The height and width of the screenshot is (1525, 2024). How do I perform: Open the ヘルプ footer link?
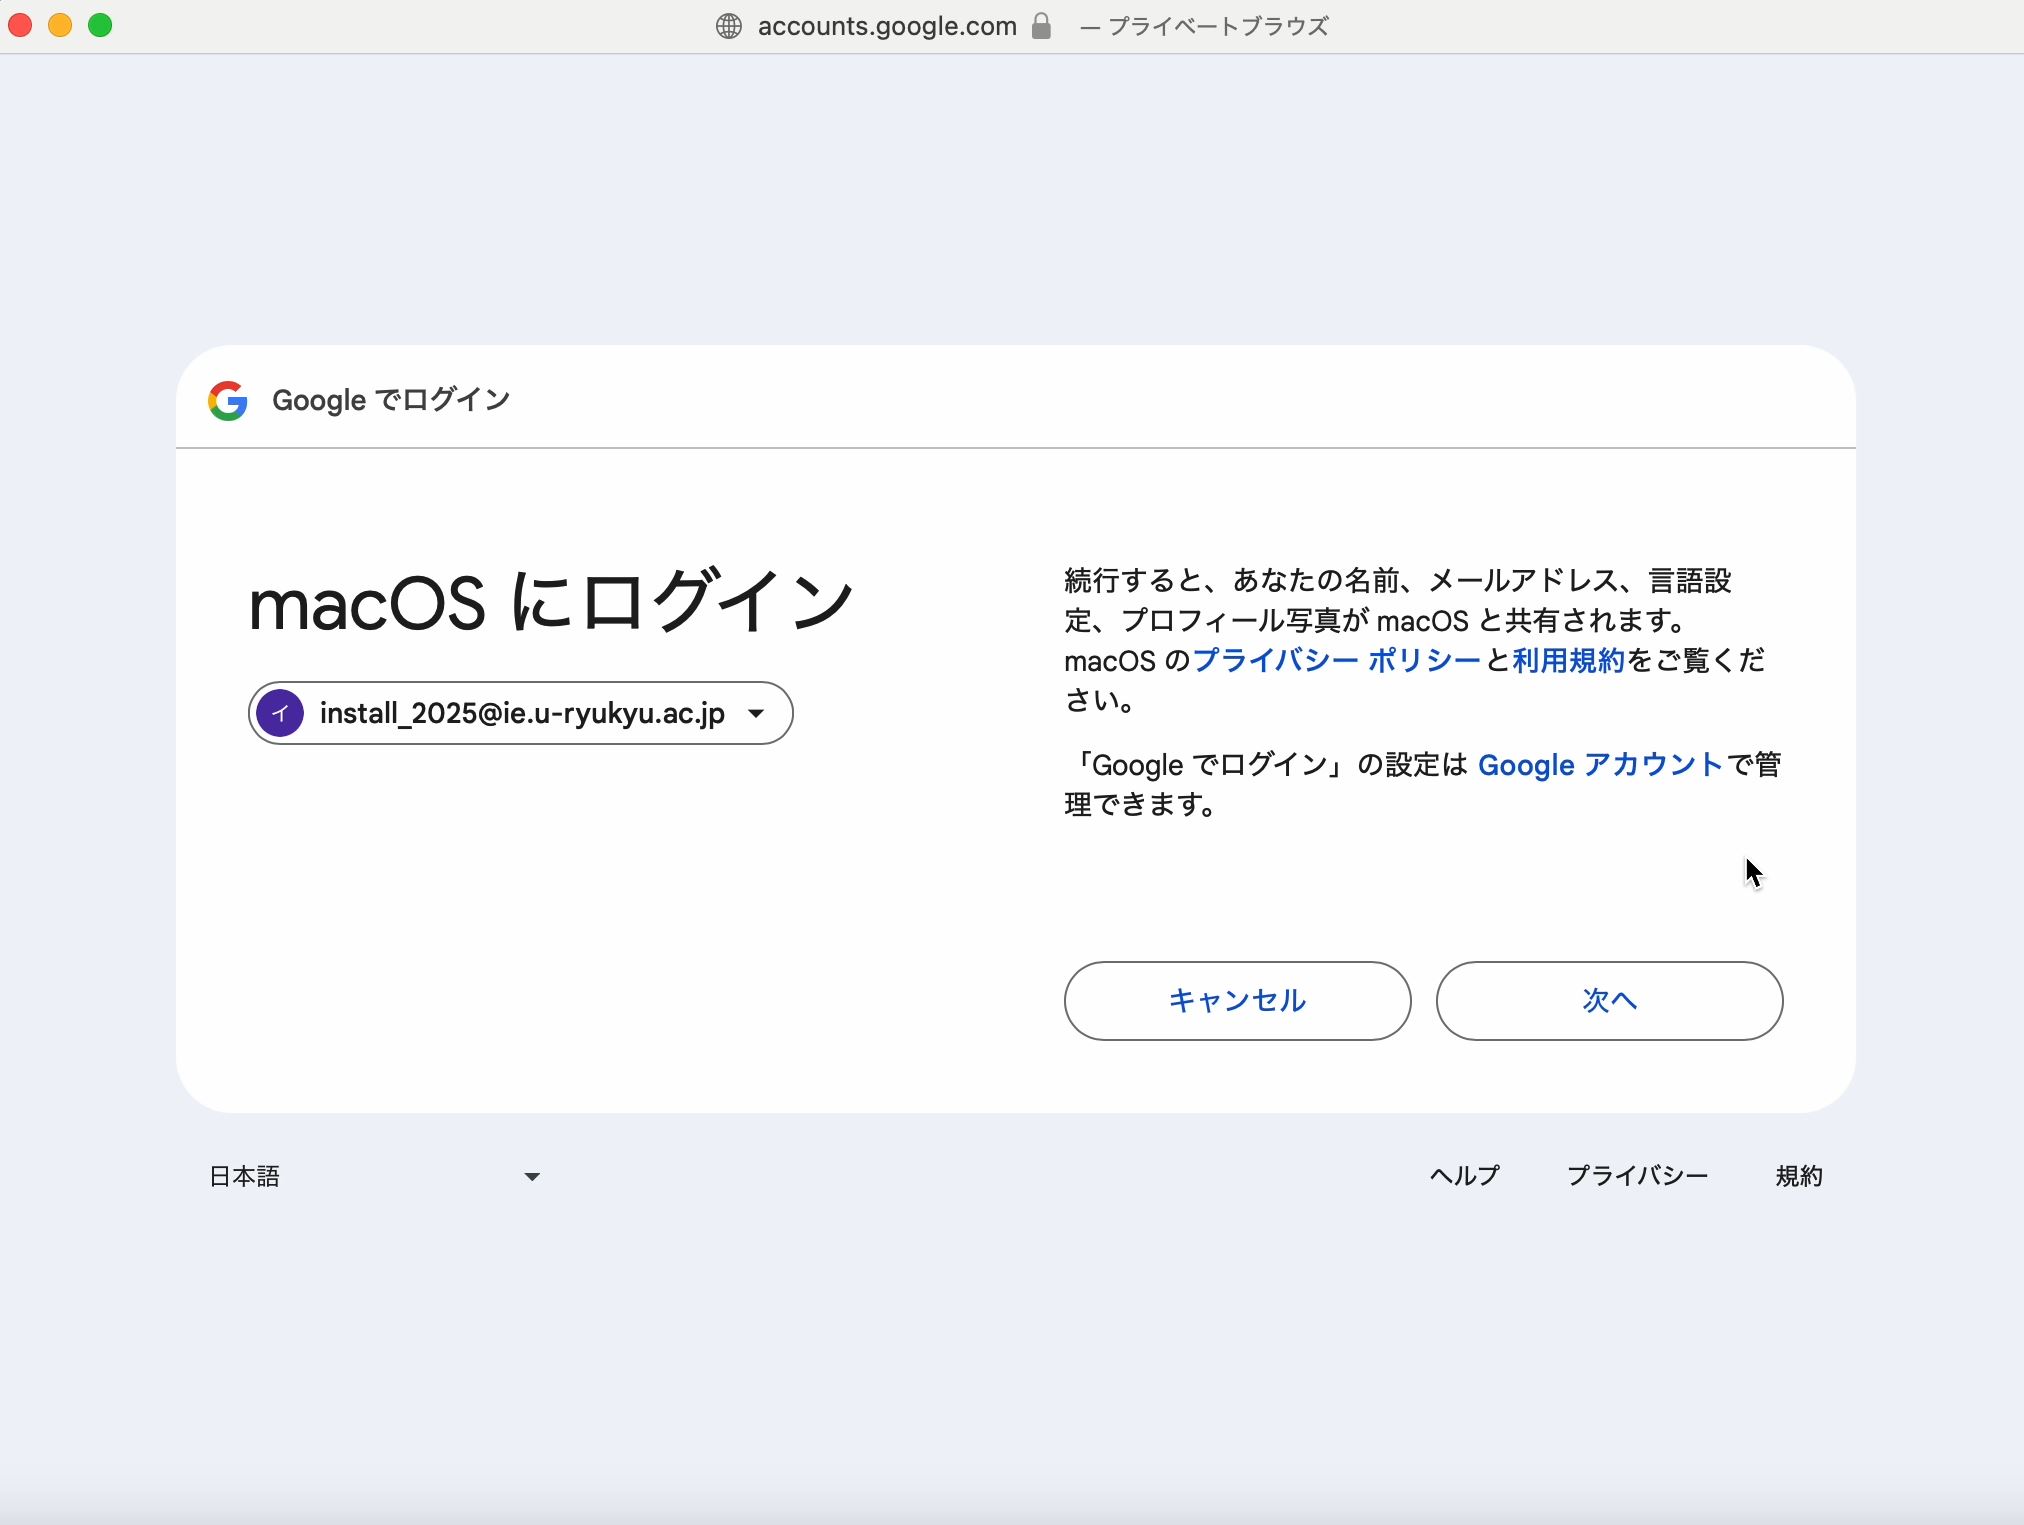coord(1465,1176)
